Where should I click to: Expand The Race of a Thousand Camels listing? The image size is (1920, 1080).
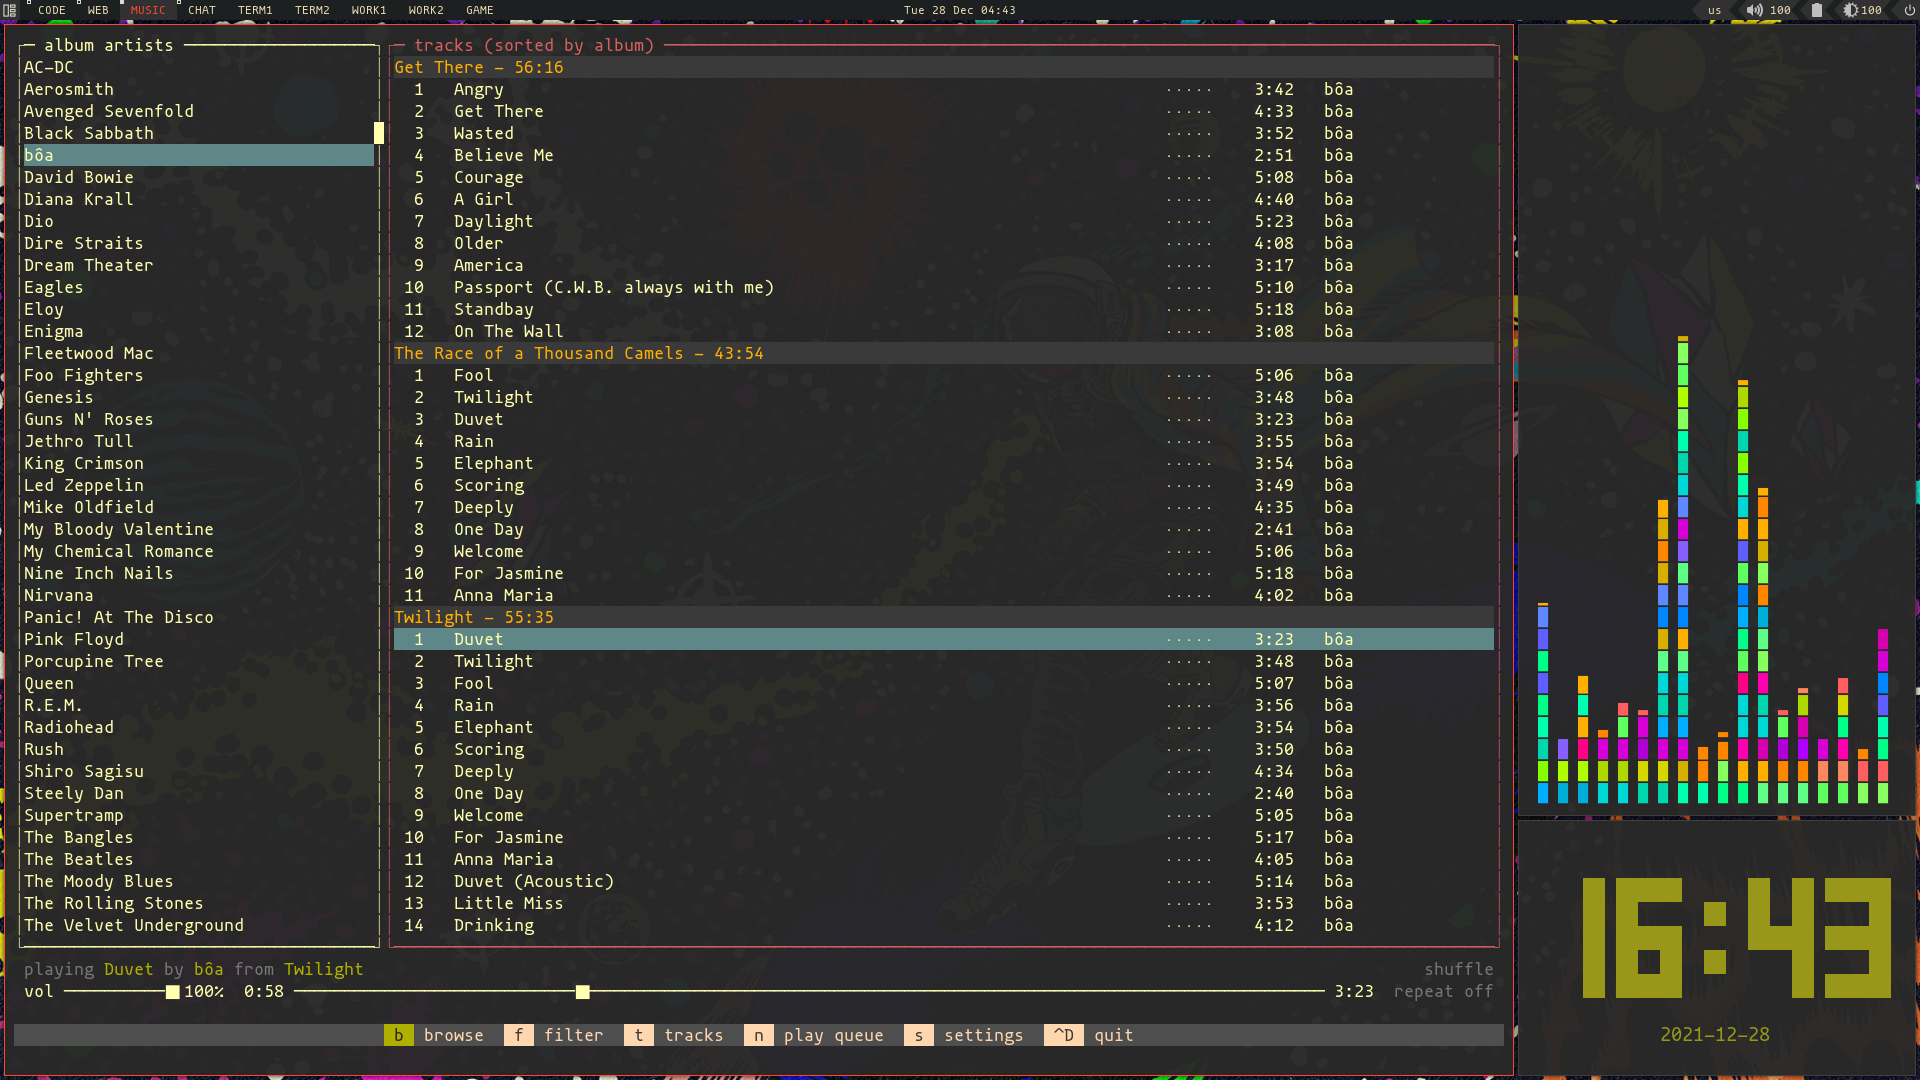(578, 353)
